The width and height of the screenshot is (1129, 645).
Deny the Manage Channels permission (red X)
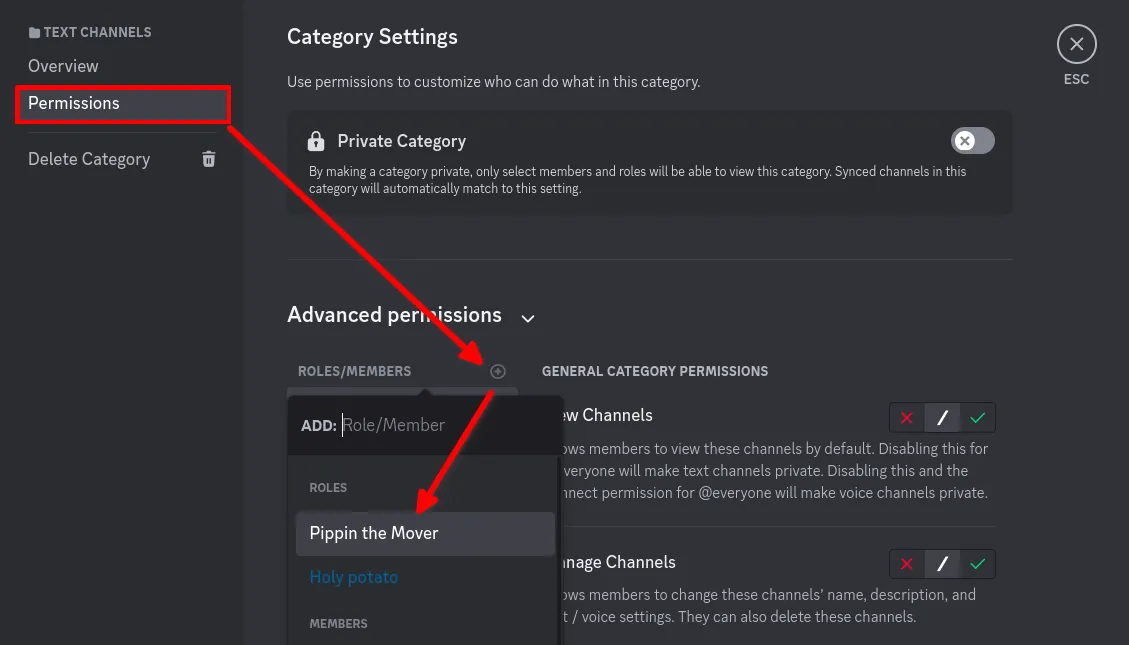click(907, 564)
